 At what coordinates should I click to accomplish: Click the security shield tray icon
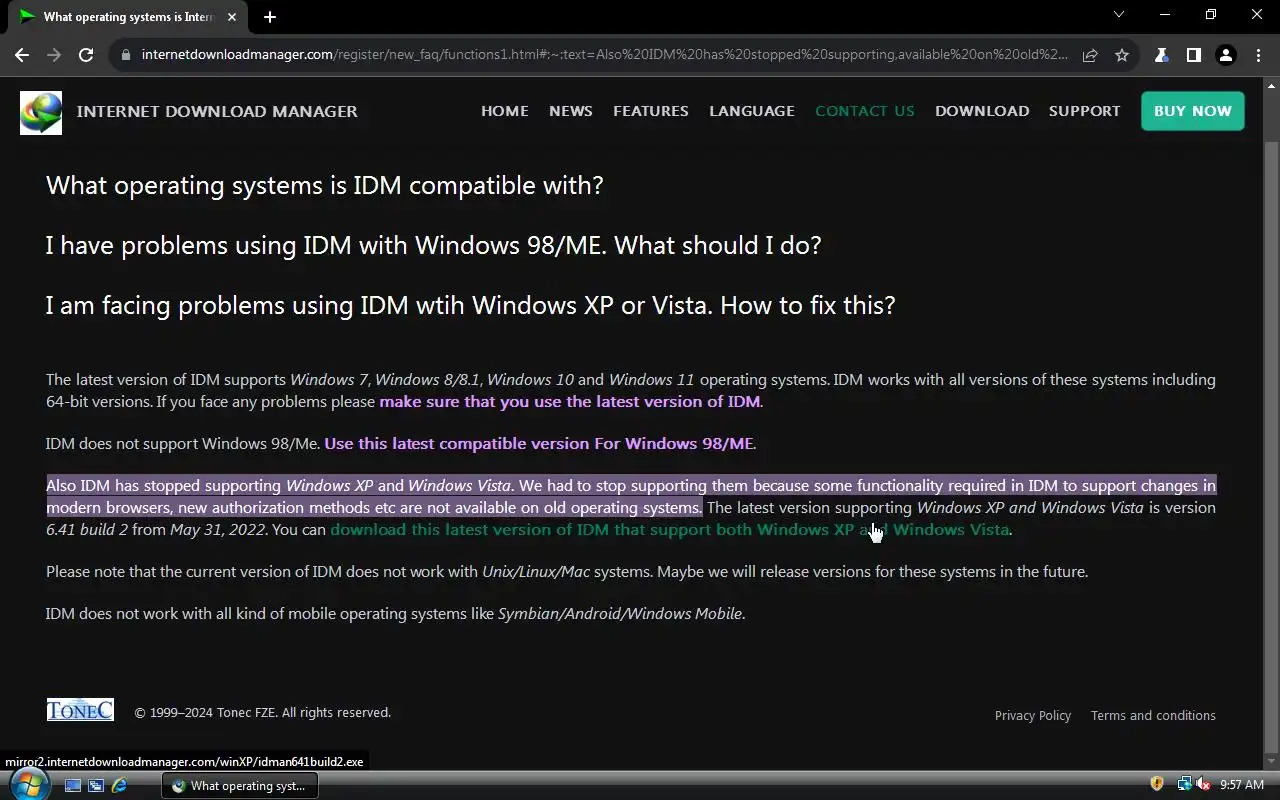1157,785
